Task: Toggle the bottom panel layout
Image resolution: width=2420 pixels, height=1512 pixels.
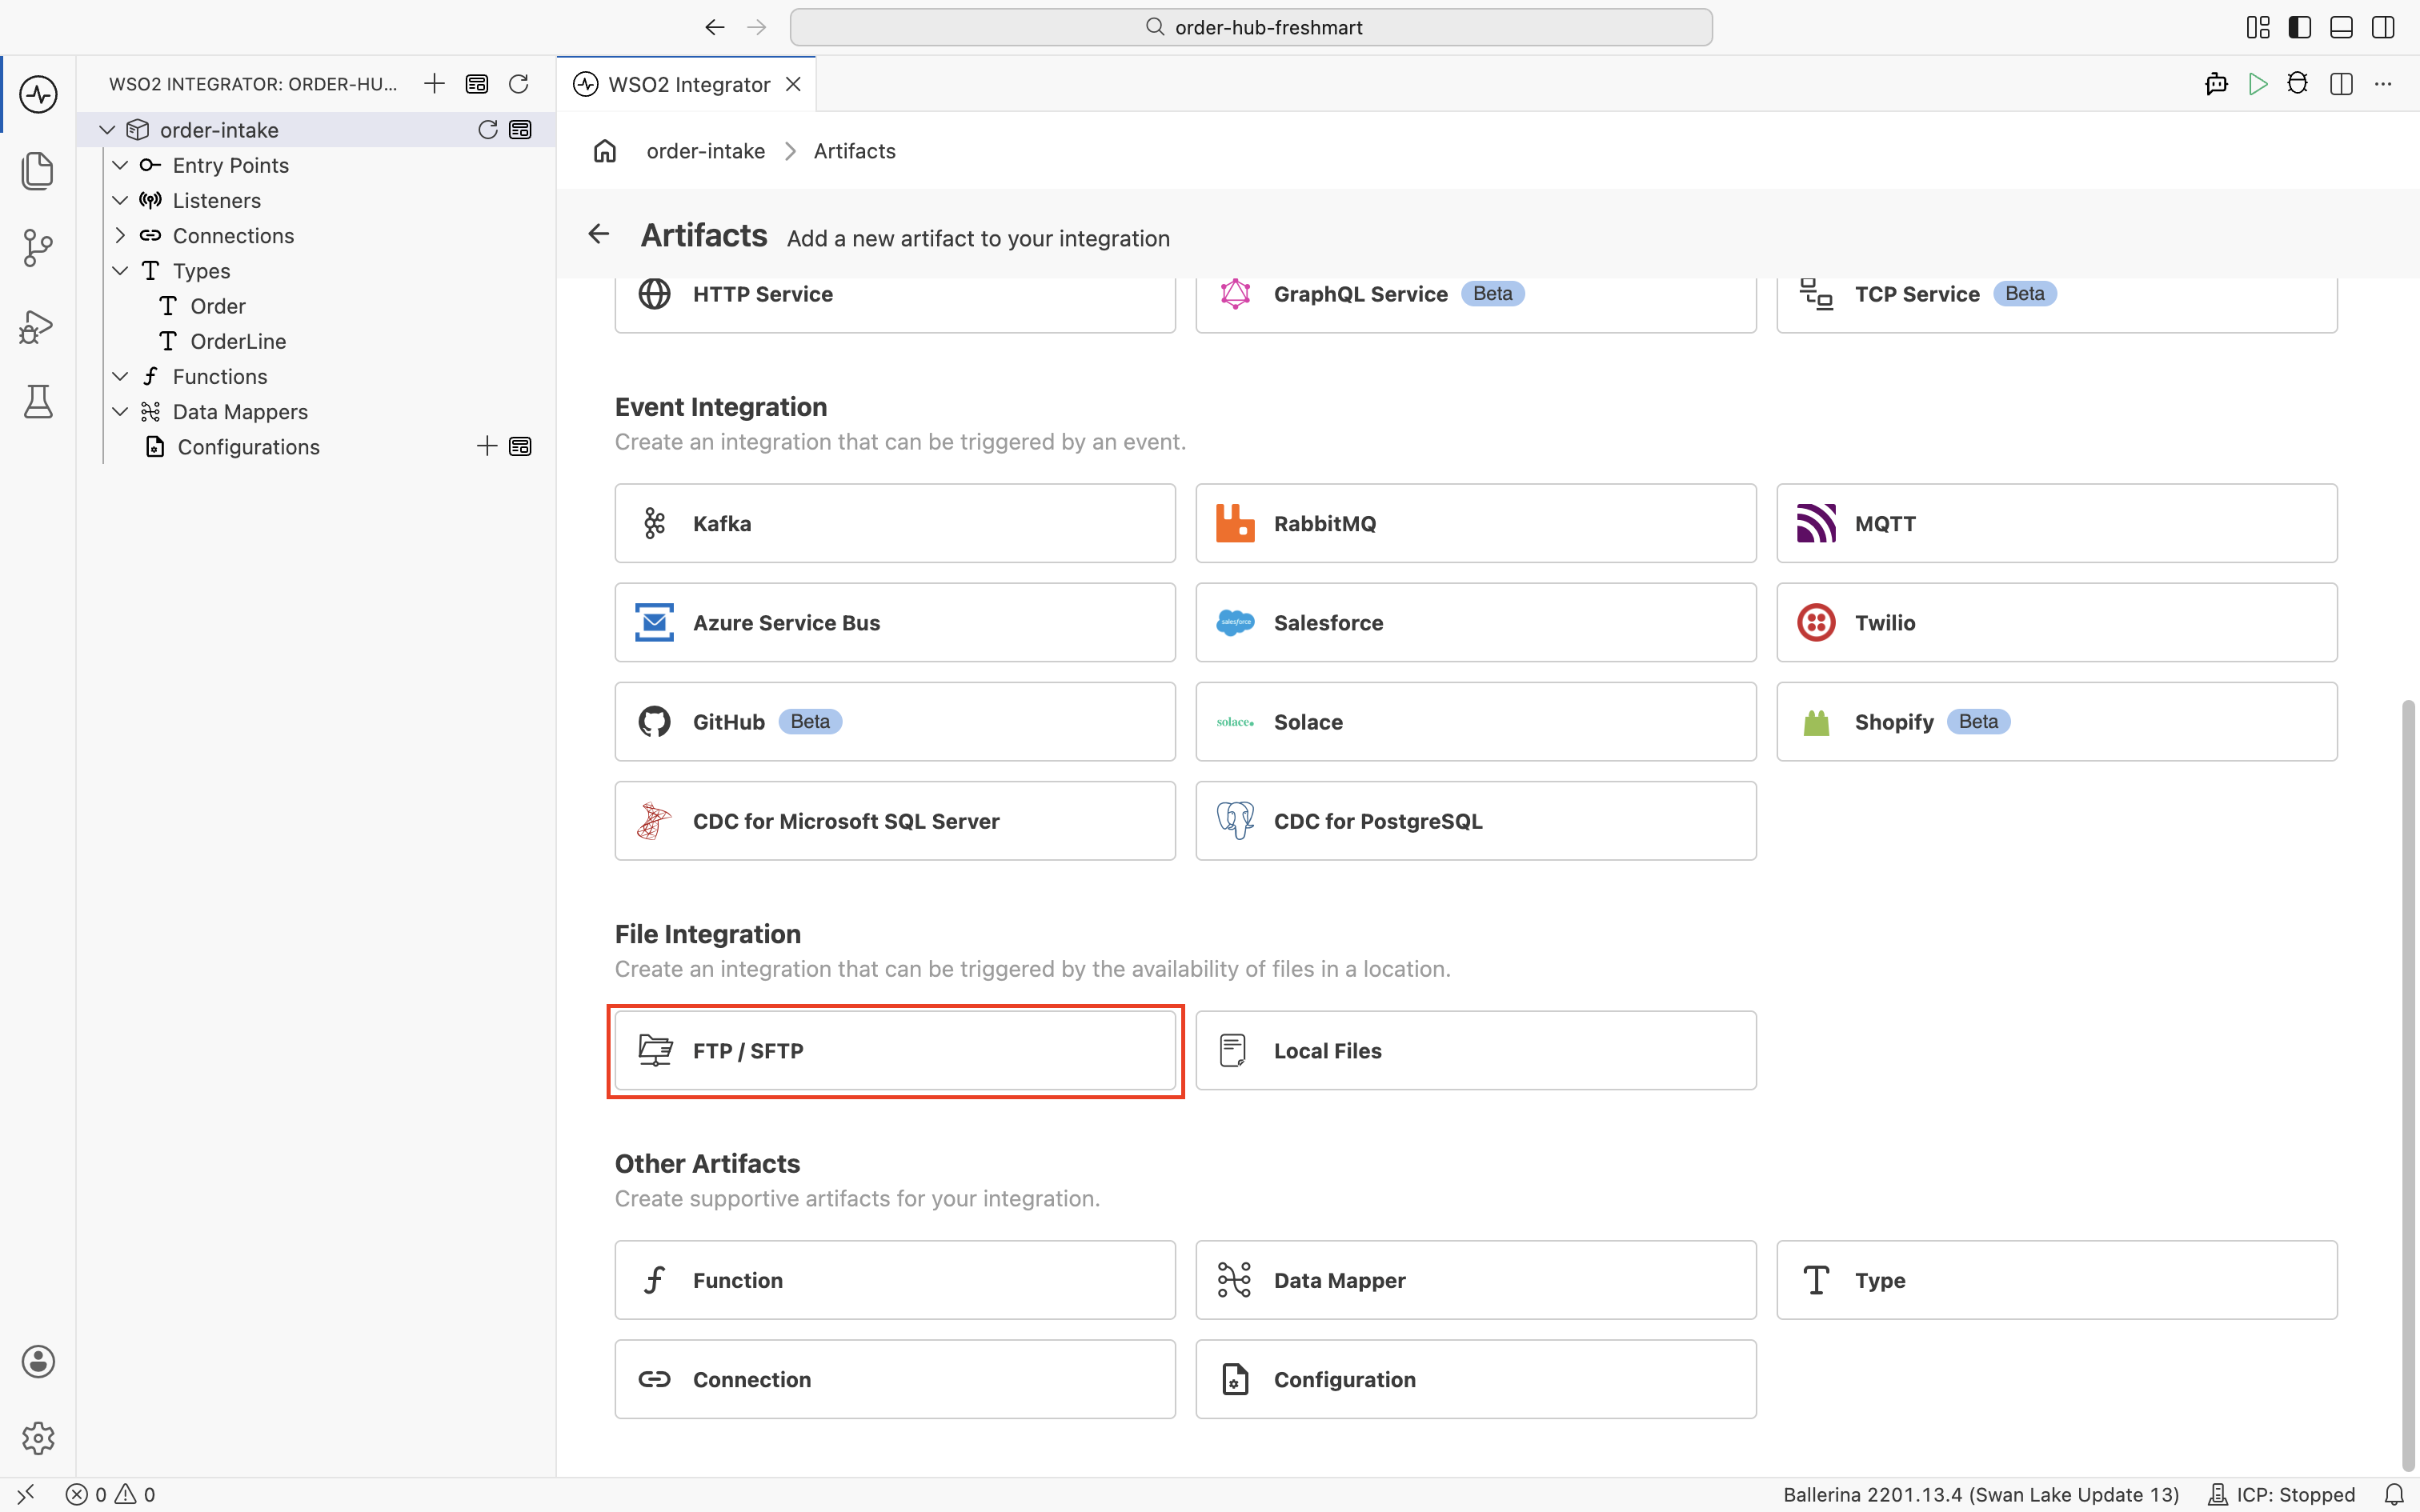Action: 2341,27
